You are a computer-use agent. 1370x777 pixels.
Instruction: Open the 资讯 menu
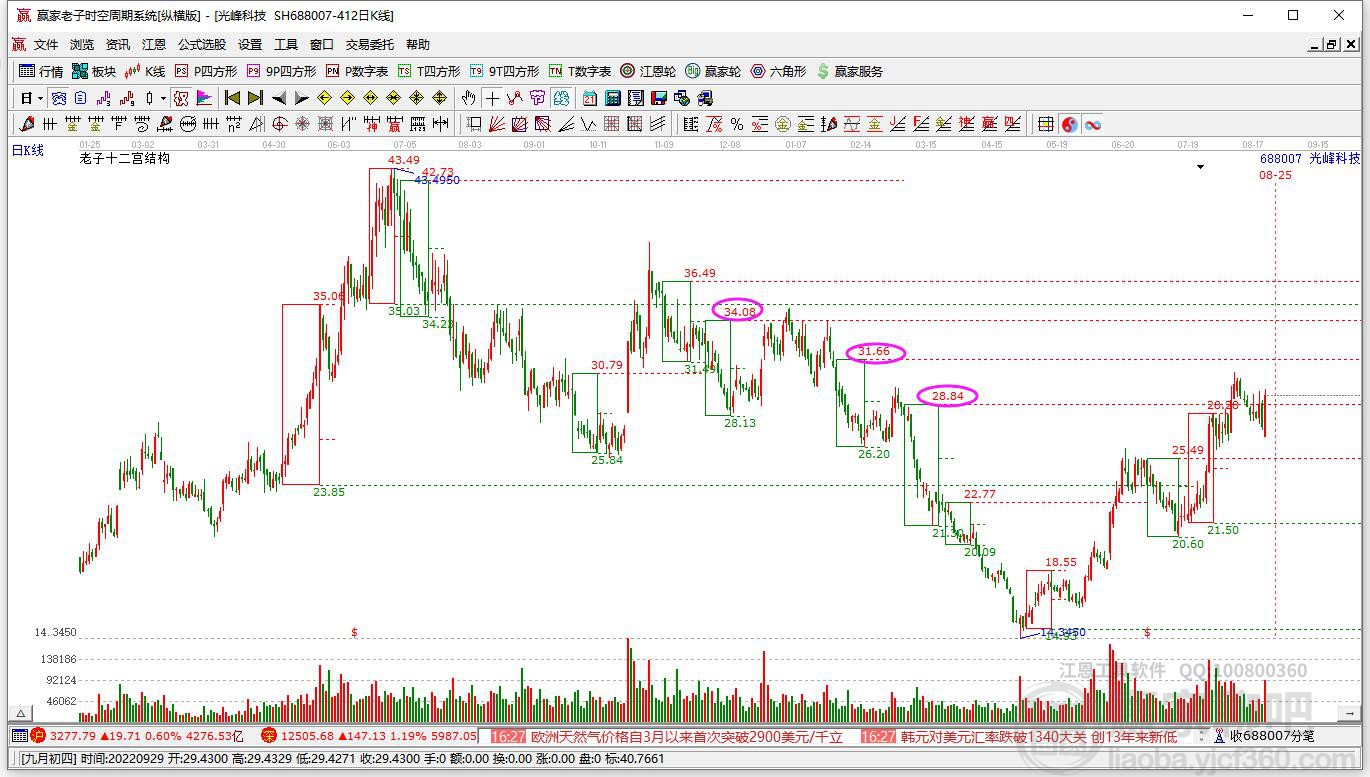point(118,45)
